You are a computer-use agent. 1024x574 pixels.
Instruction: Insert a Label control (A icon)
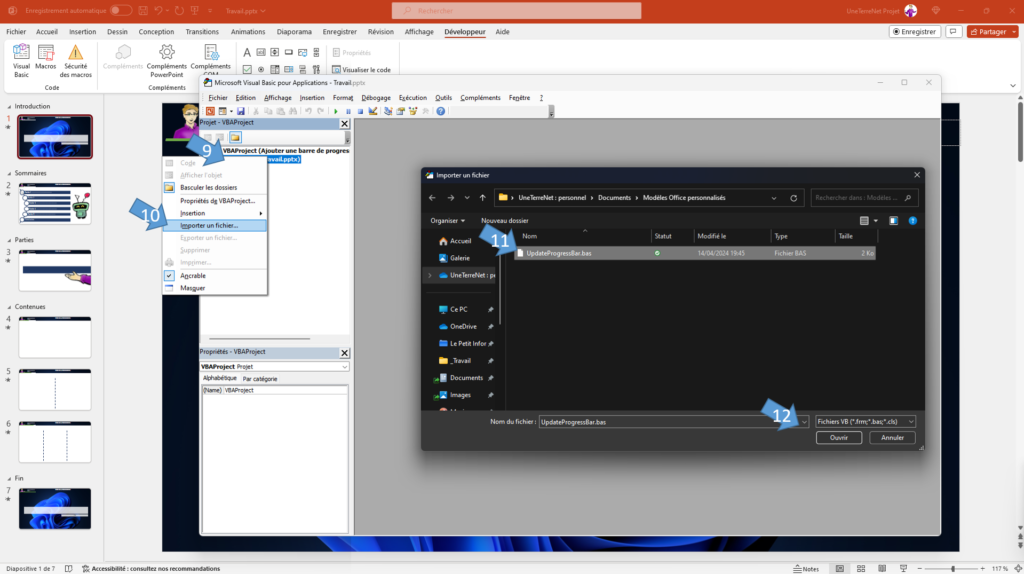tap(247, 52)
